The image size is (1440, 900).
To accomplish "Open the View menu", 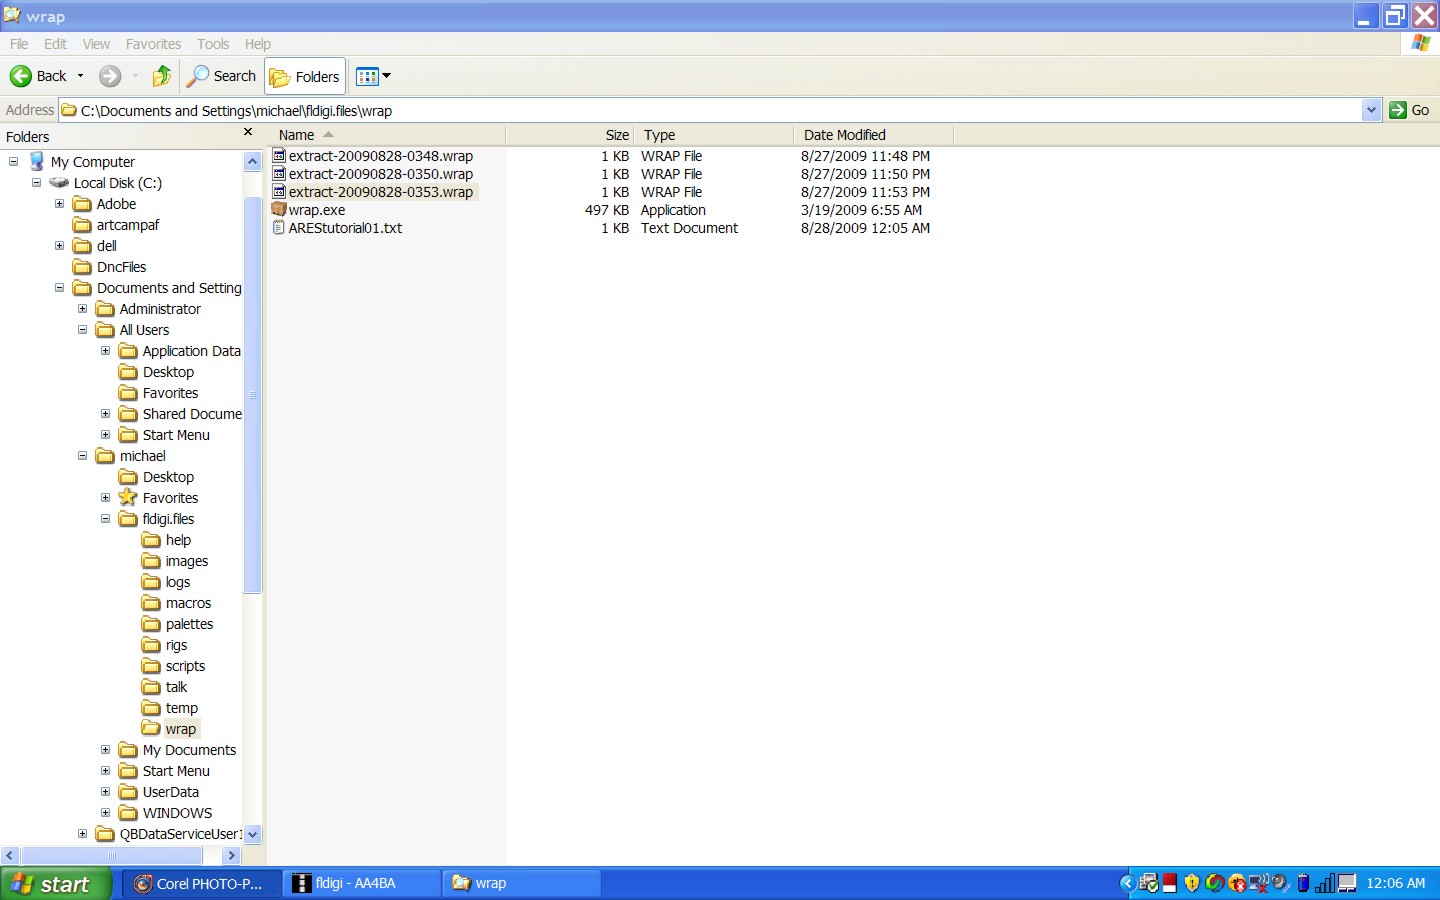I will click(96, 44).
